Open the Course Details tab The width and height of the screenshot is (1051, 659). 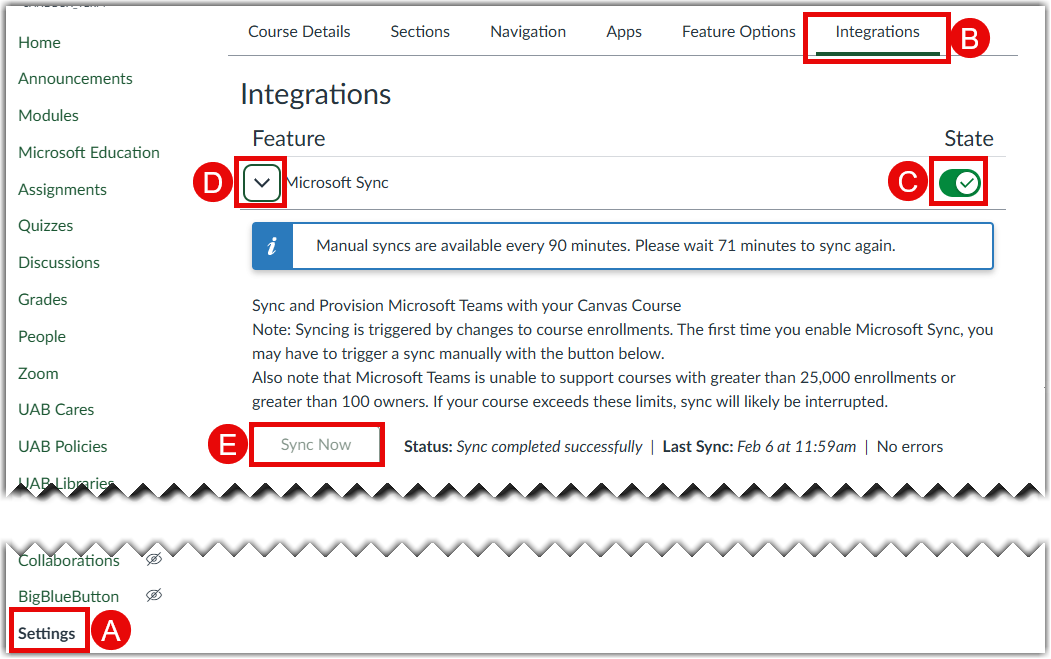[299, 32]
